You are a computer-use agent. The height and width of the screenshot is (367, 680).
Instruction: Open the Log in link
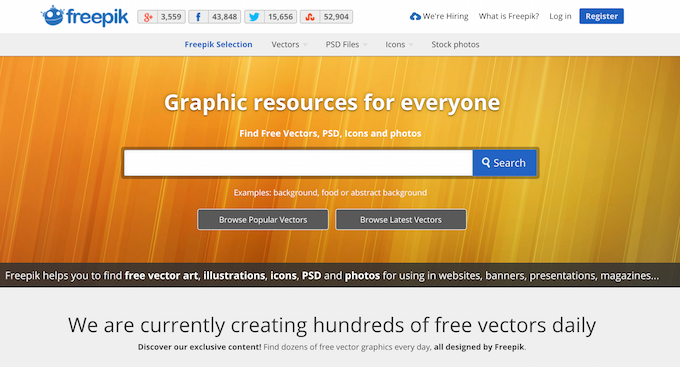pyautogui.click(x=560, y=16)
